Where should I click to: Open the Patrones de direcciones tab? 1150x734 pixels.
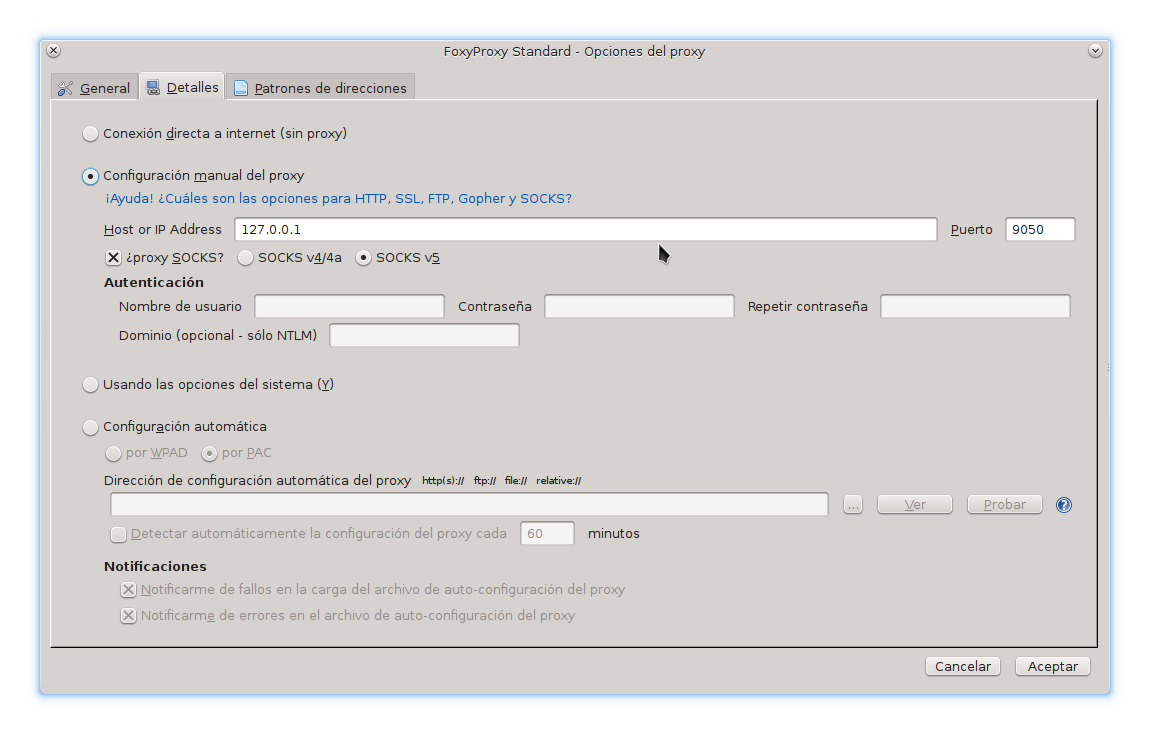pos(321,87)
